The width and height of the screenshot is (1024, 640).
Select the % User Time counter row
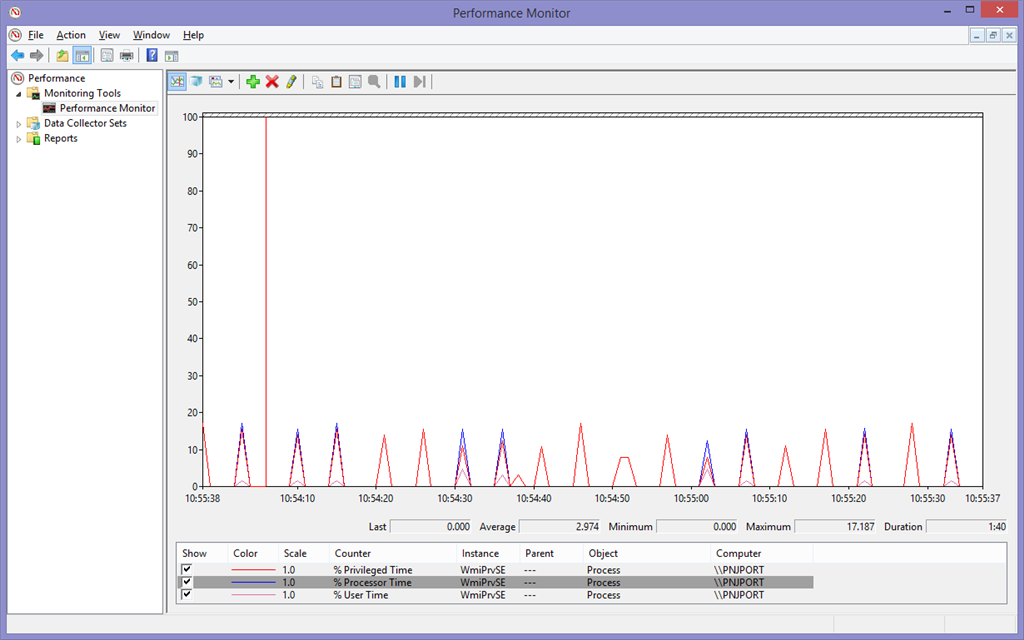496,595
